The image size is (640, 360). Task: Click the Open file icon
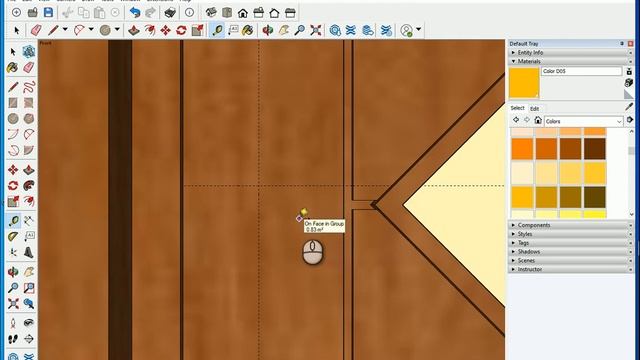[32, 13]
